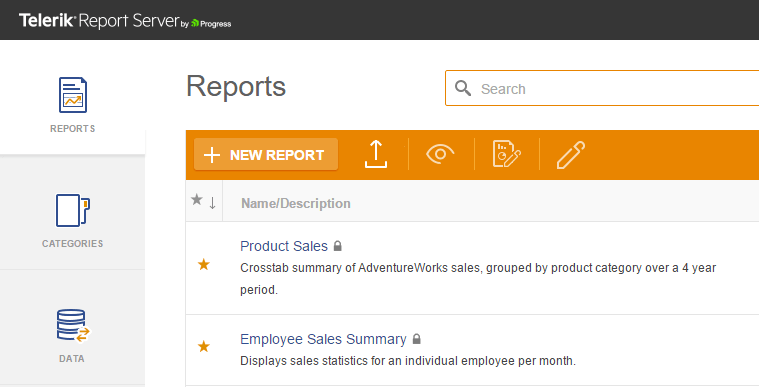This screenshot has width=759, height=387.
Task: Click the NEW REPORT button
Action: [266, 155]
